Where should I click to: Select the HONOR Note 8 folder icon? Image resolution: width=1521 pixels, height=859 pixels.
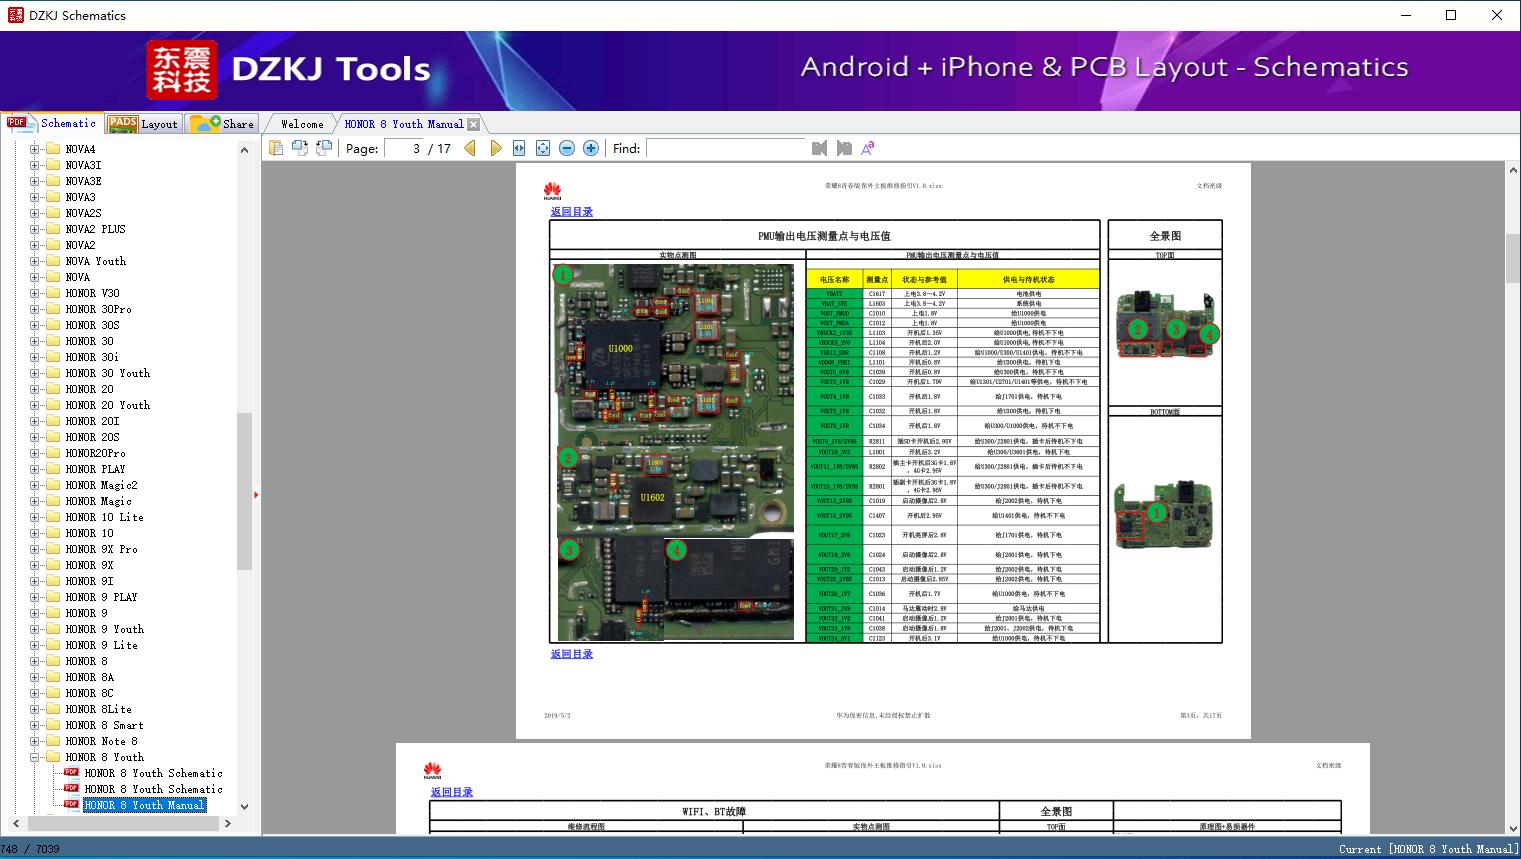53,741
